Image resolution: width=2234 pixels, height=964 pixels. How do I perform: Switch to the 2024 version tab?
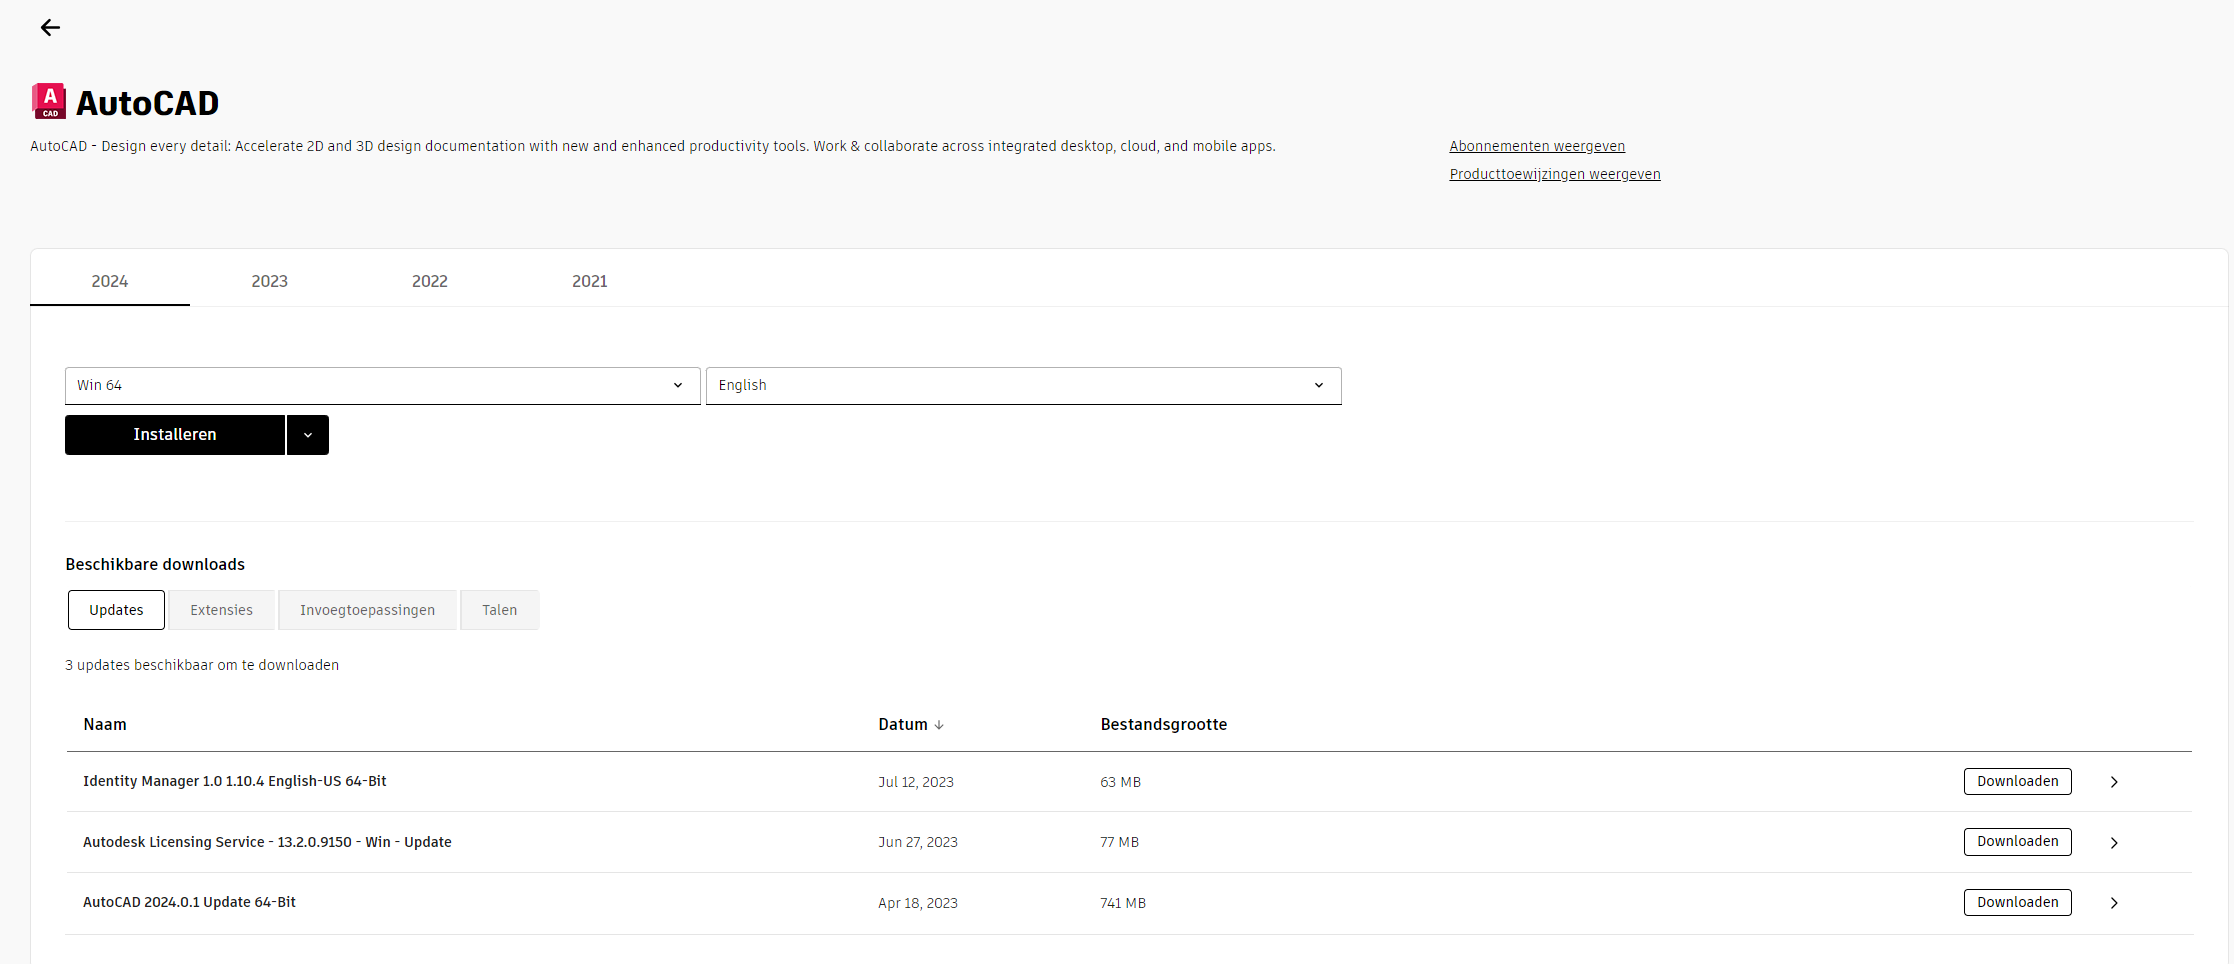tap(110, 281)
